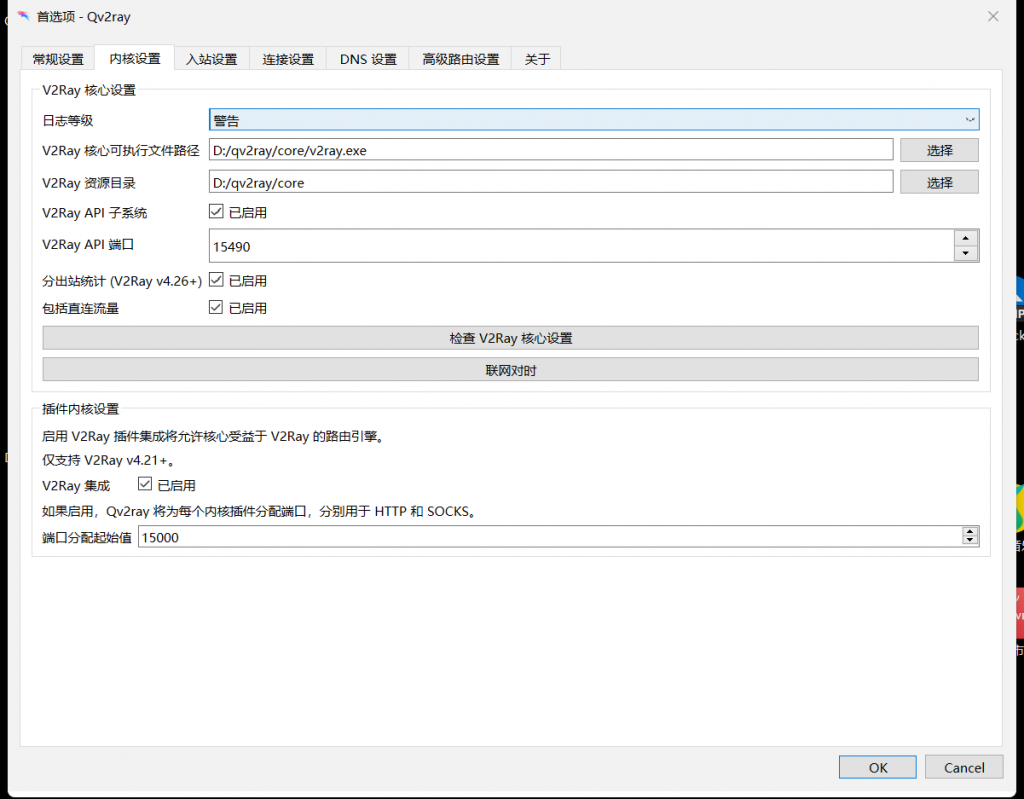Close the preferences window with X
Viewport: 1024px width, 799px height.
point(992,16)
